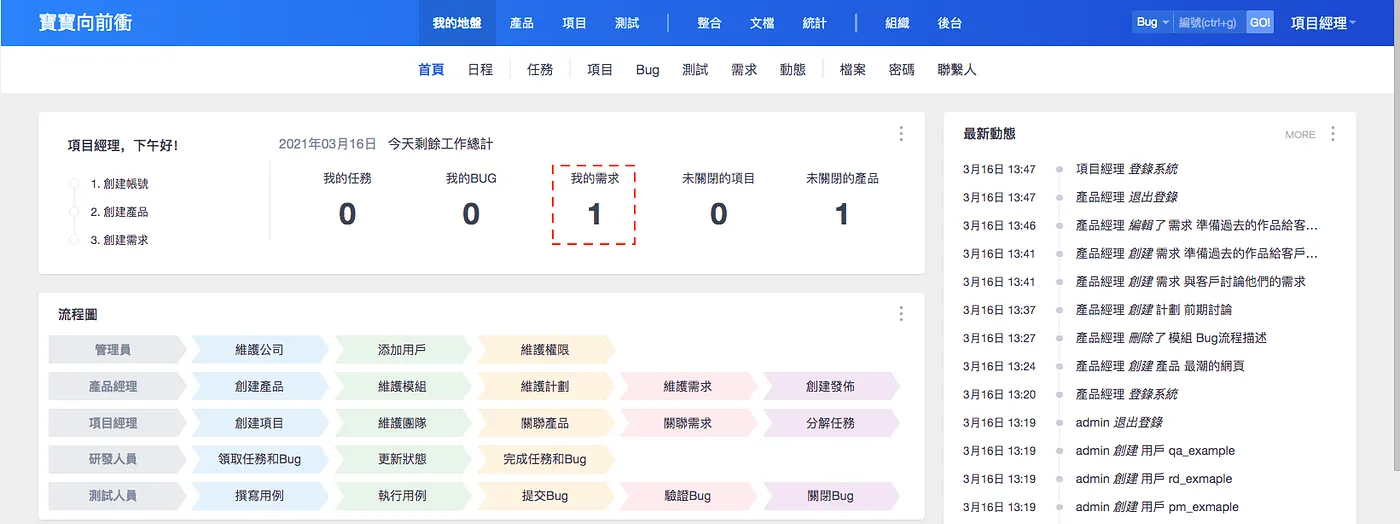Click the 撰寫用例 flow step

point(259,496)
